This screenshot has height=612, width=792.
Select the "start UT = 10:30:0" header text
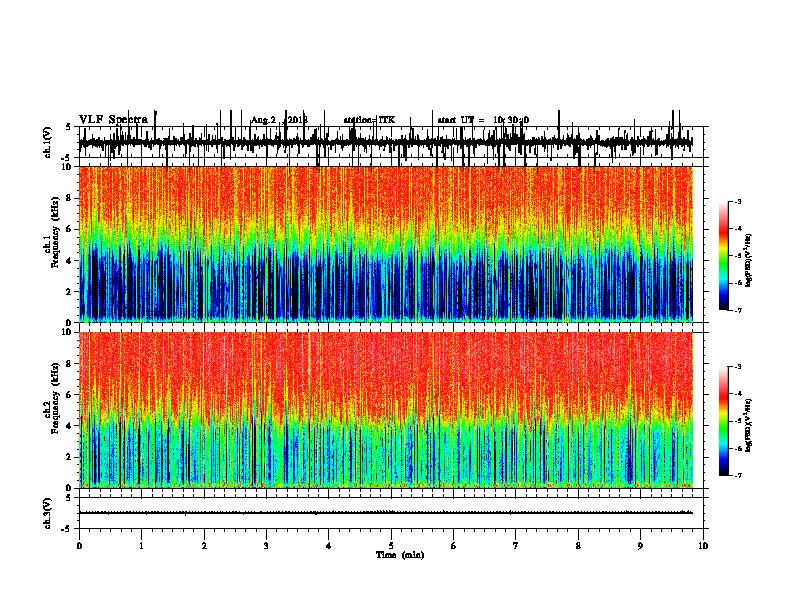[483, 120]
